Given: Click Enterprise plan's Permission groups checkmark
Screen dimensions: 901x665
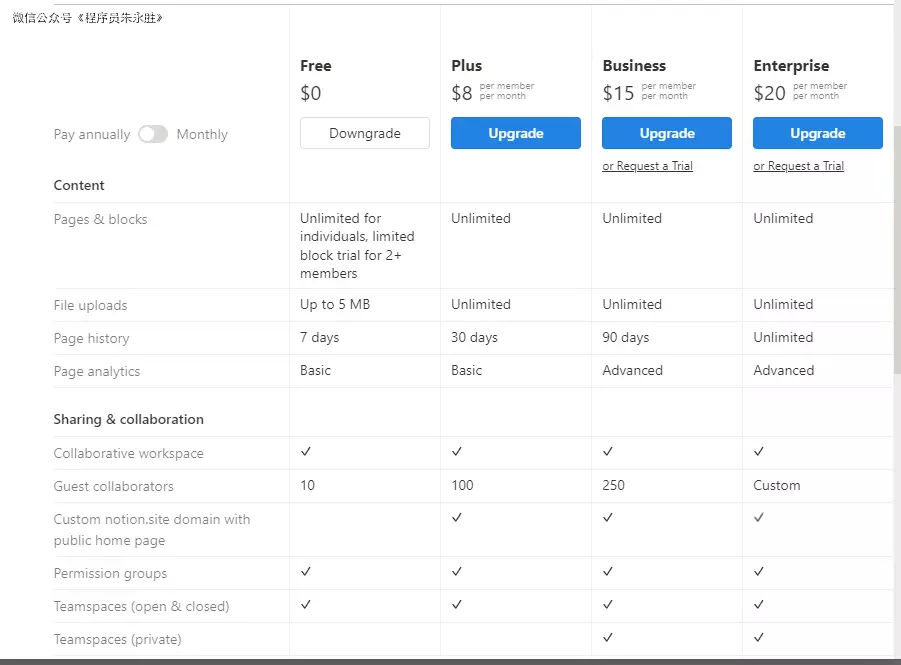Looking at the screenshot, I should pos(759,572).
